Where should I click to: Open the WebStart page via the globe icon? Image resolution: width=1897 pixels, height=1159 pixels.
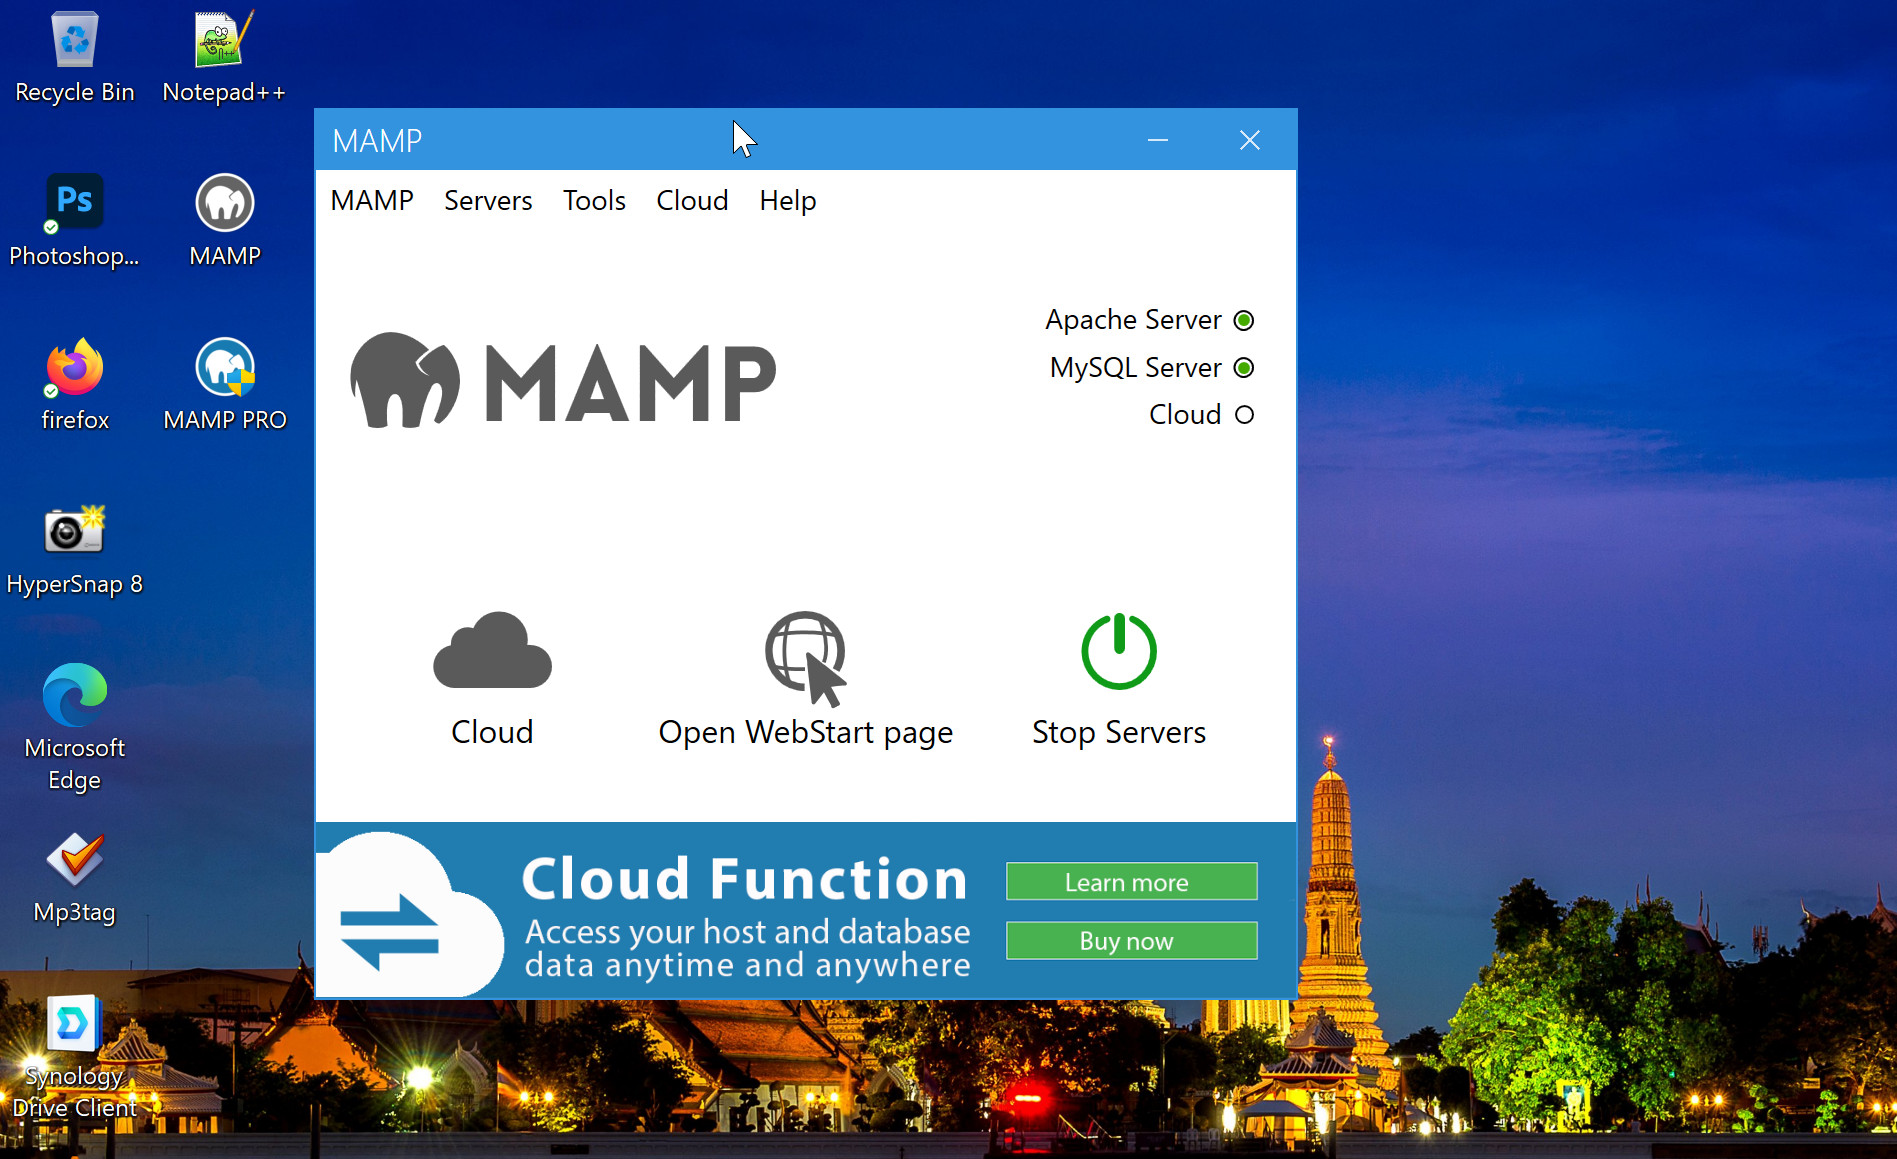tap(805, 655)
